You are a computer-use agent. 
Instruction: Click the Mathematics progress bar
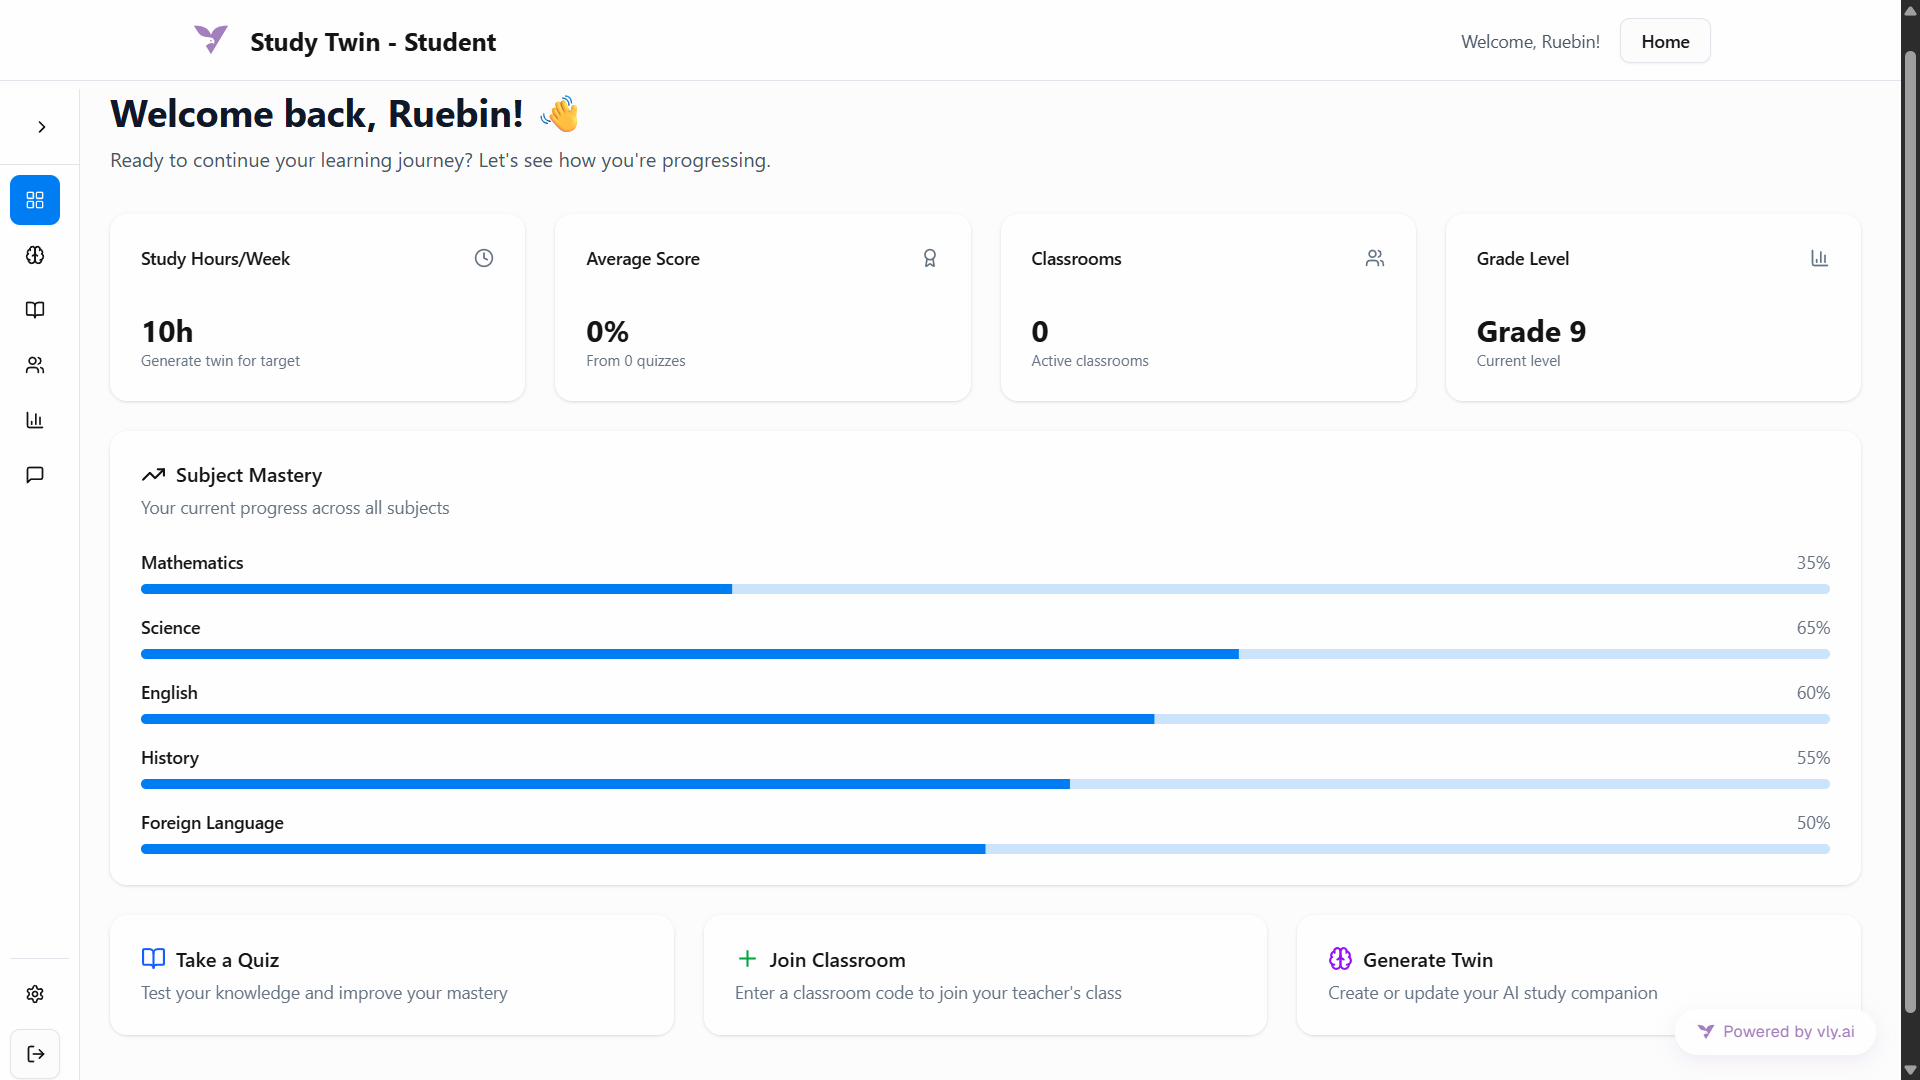tap(985, 589)
